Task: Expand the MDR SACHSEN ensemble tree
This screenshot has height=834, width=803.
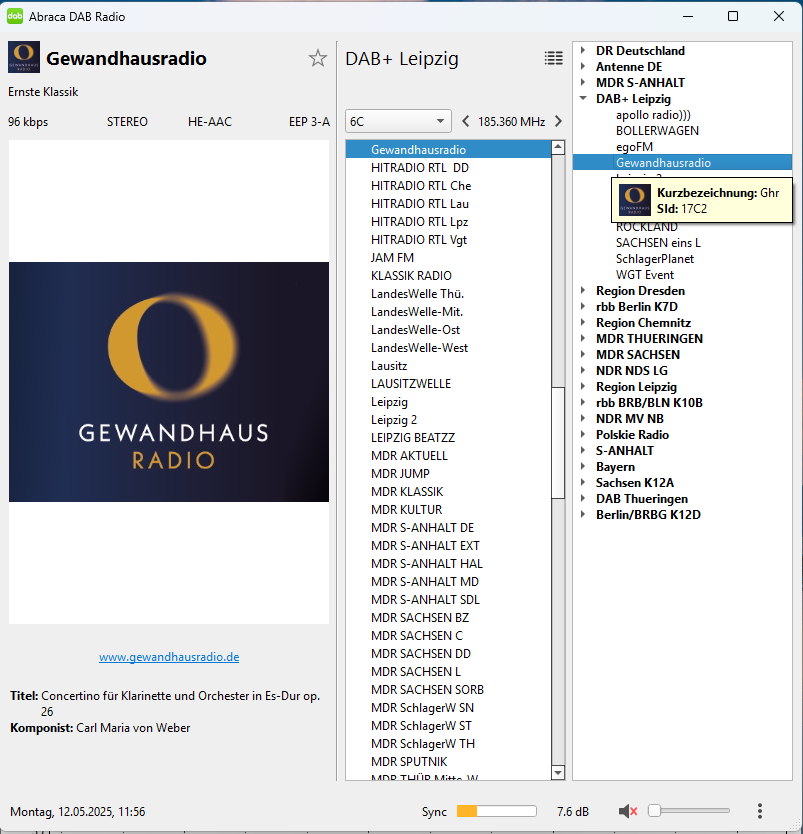Action: (x=583, y=355)
